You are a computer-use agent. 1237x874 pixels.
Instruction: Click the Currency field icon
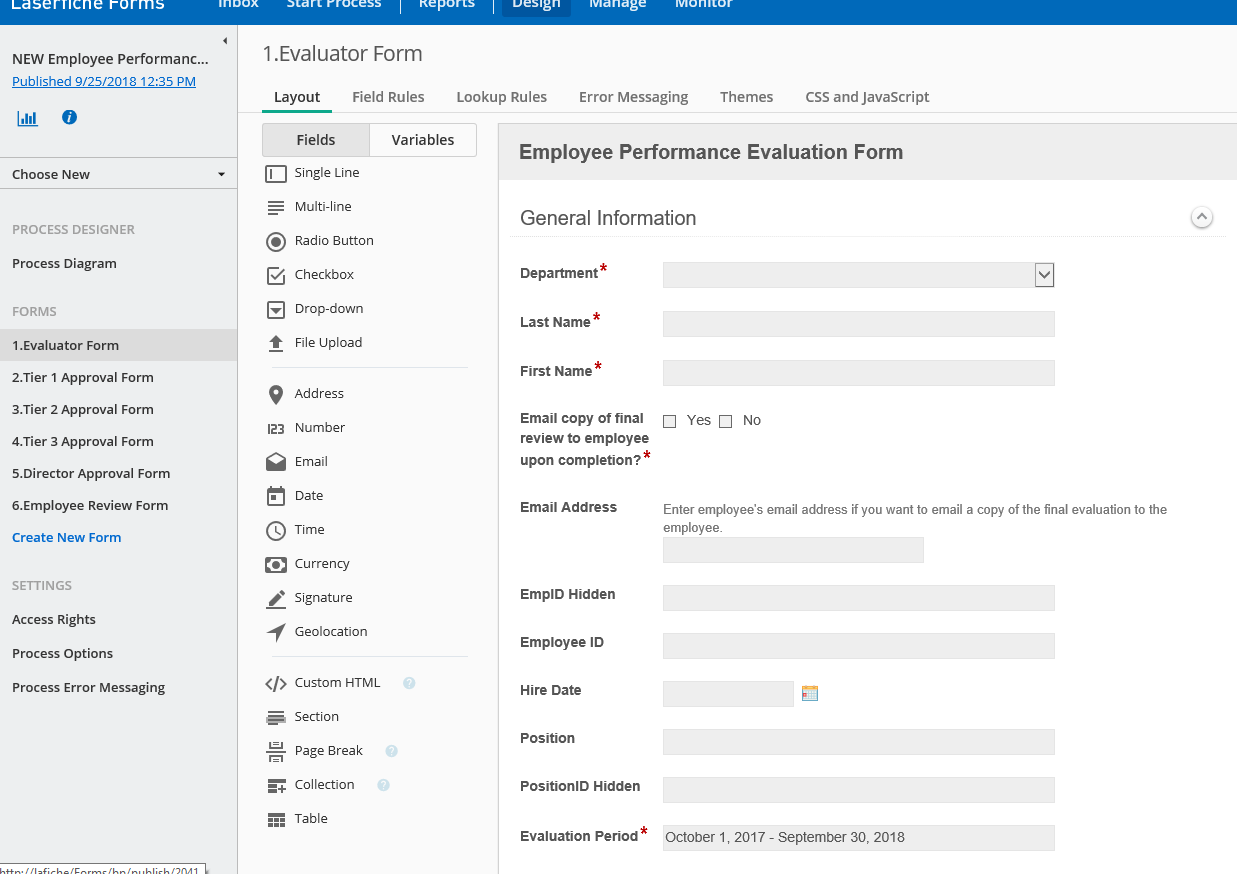pos(276,564)
